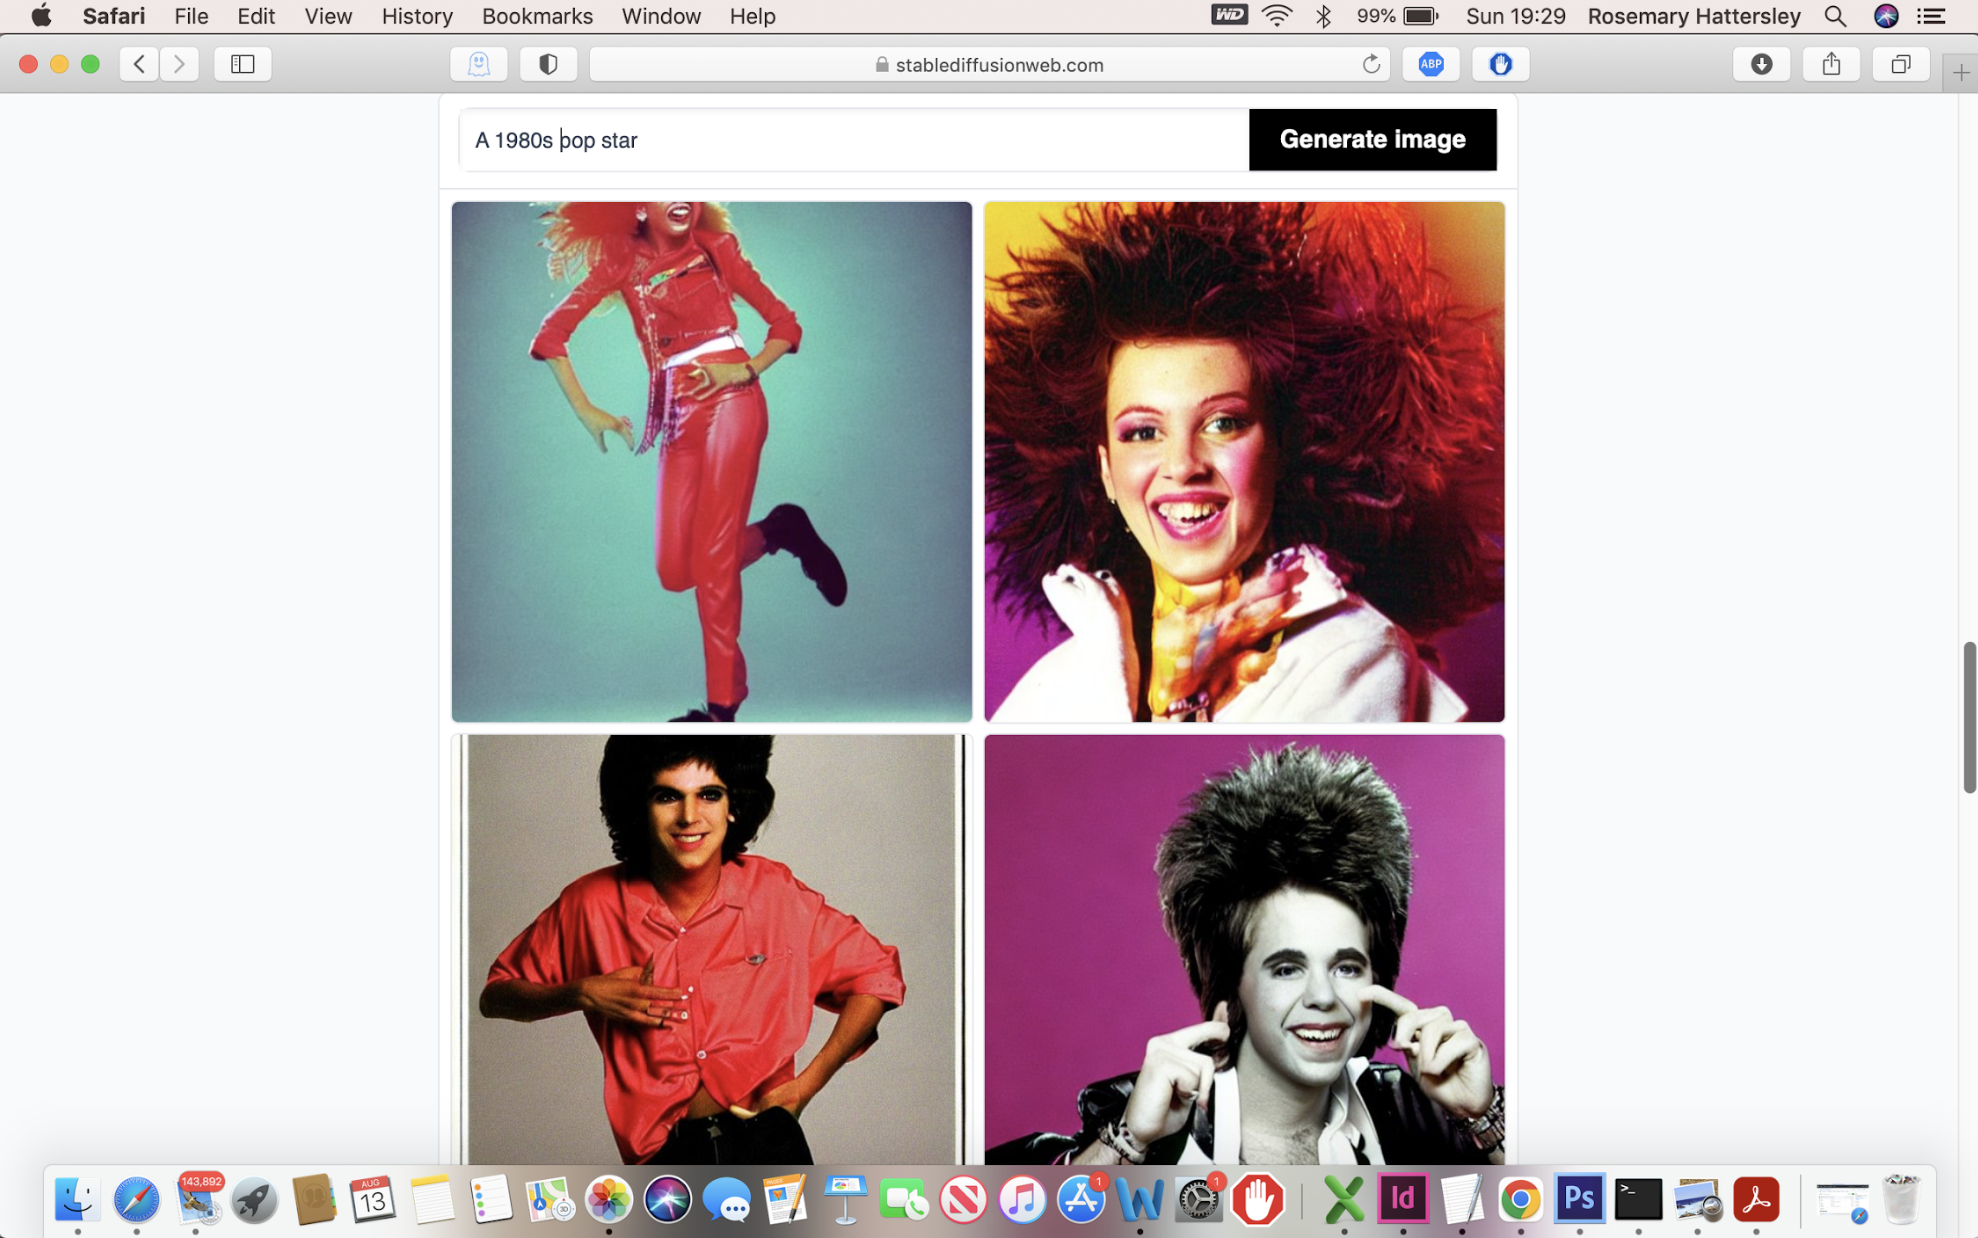This screenshot has width=1978, height=1238.
Task: Open Spotlight search in menu bar
Action: (x=1835, y=16)
